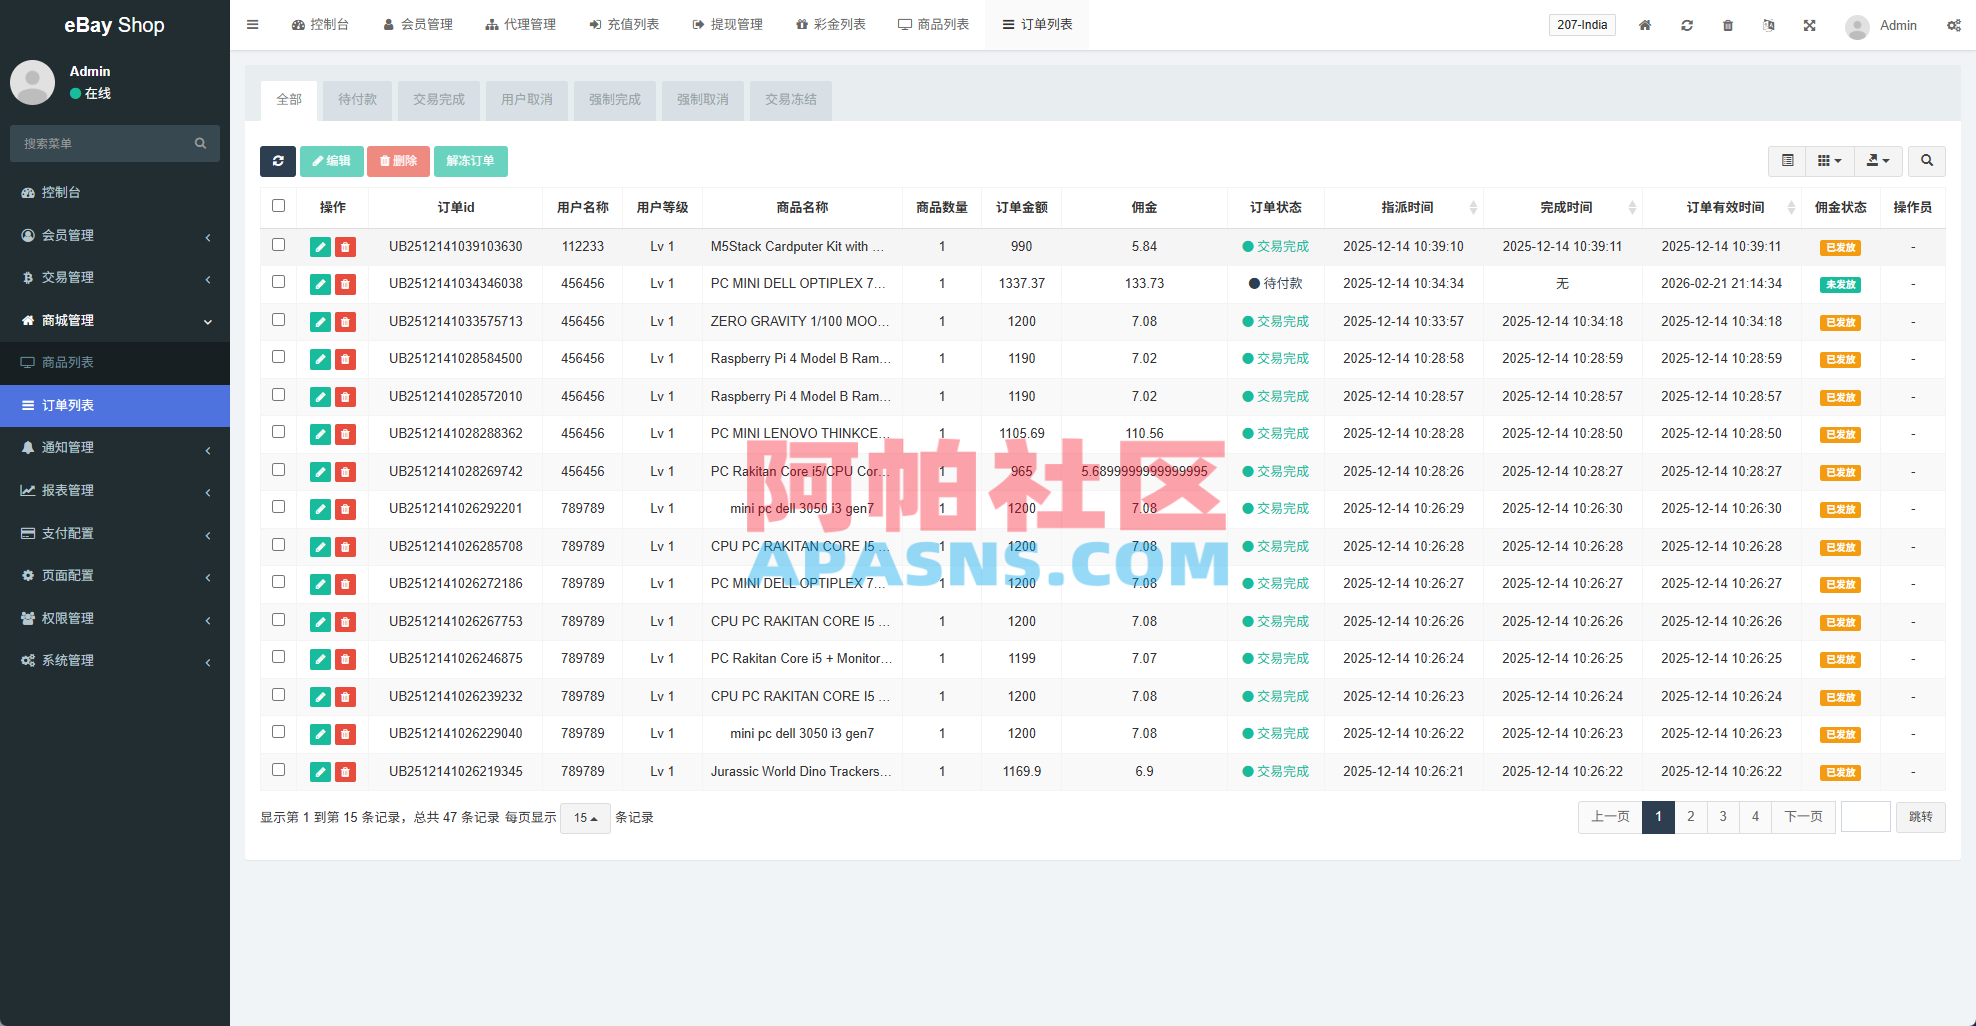
Task: Click the trash icon in top bar
Action: point(1728,25)
